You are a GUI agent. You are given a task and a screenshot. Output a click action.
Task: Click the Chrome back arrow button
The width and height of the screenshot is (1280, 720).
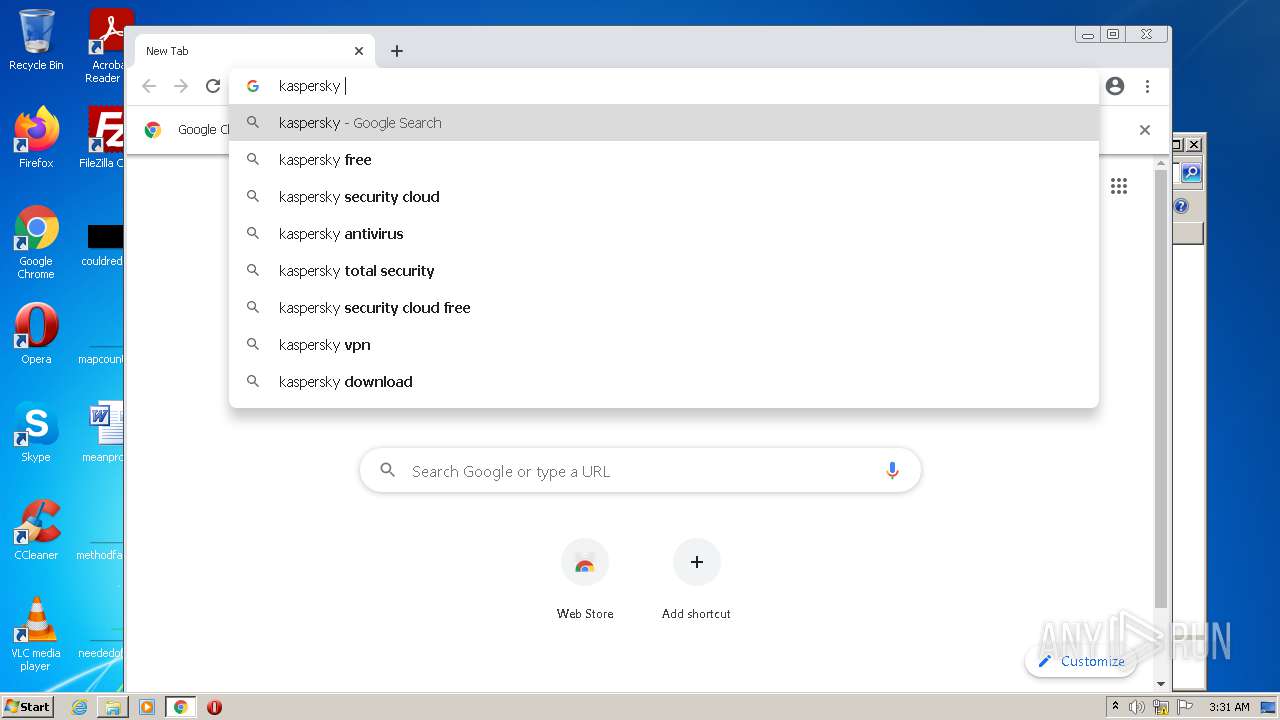(149, 86)
